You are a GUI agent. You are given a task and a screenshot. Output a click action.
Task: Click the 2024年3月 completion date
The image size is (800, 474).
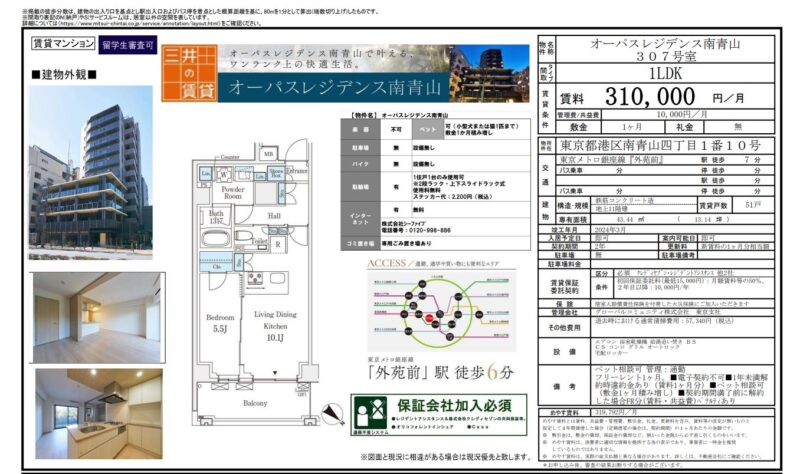[610, 230]
